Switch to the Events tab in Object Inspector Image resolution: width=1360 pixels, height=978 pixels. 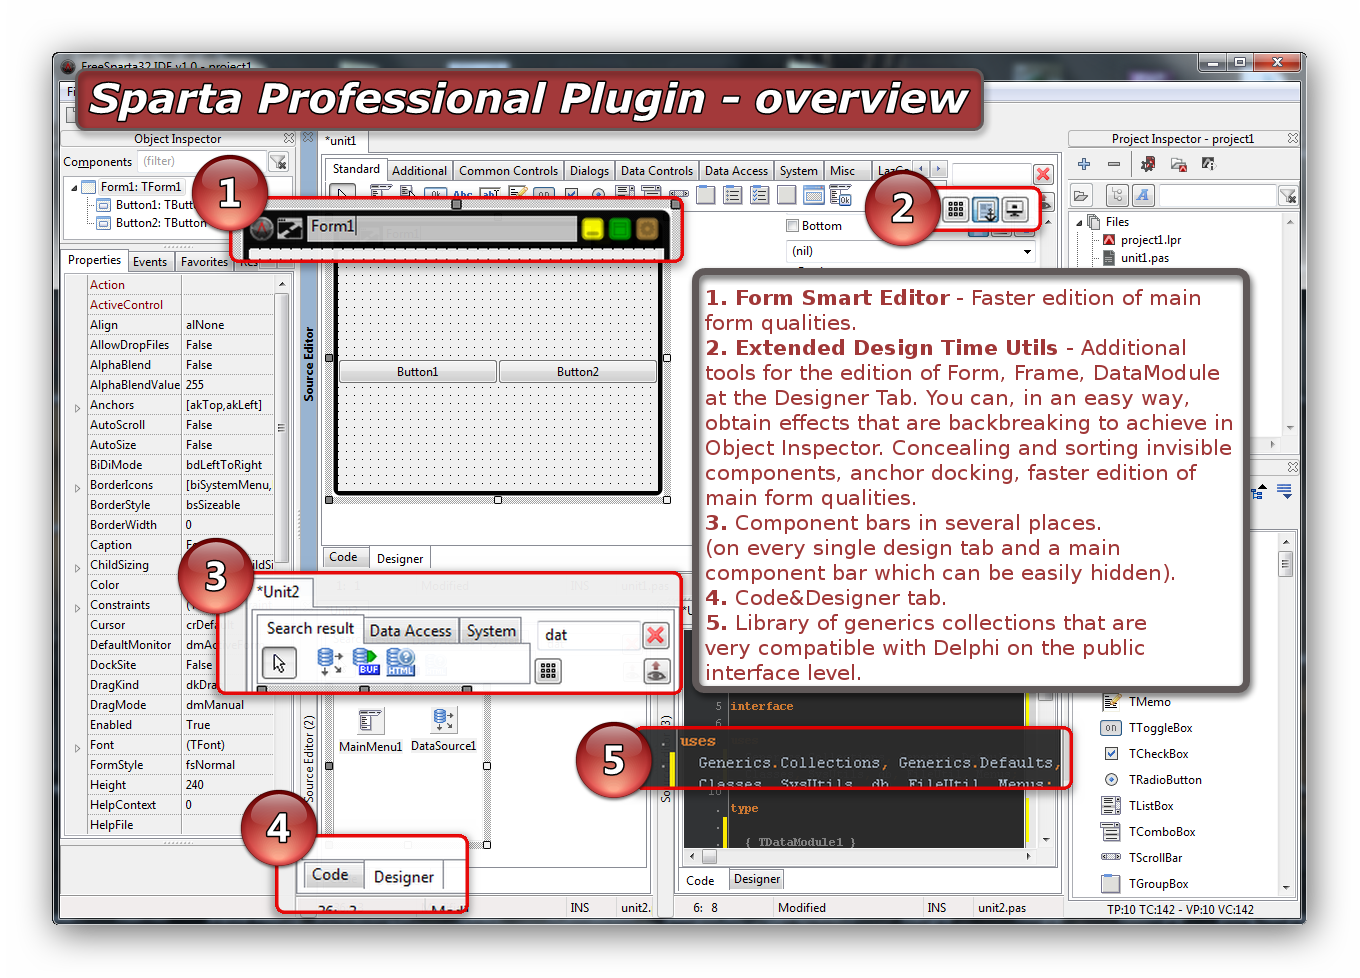click(150, 262)
